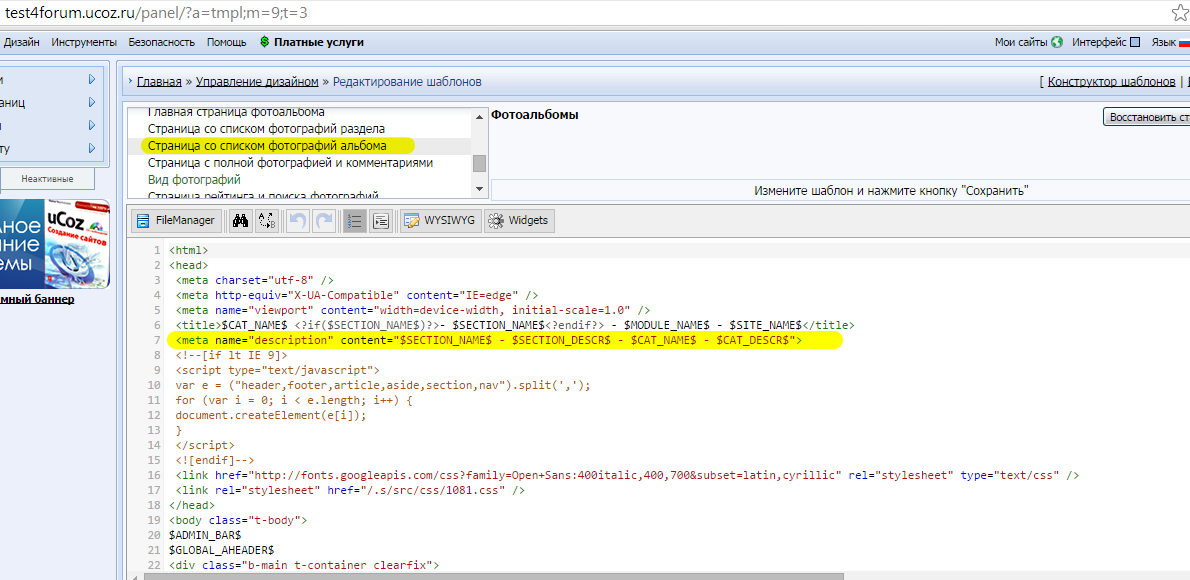Click the Главная breadcrumb link

(159, 82)
